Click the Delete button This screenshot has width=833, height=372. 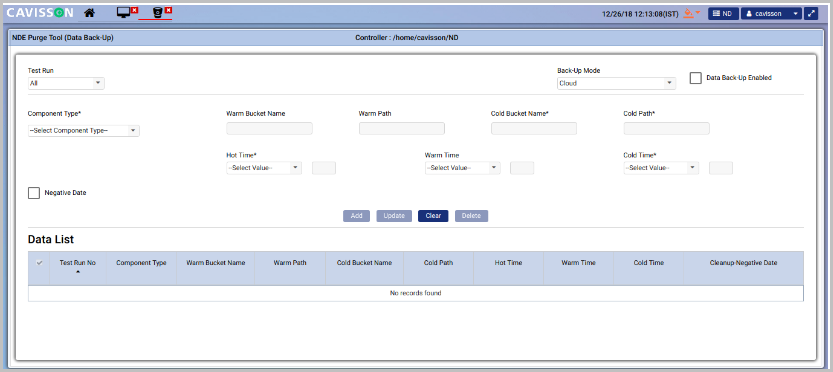(471, 216)
